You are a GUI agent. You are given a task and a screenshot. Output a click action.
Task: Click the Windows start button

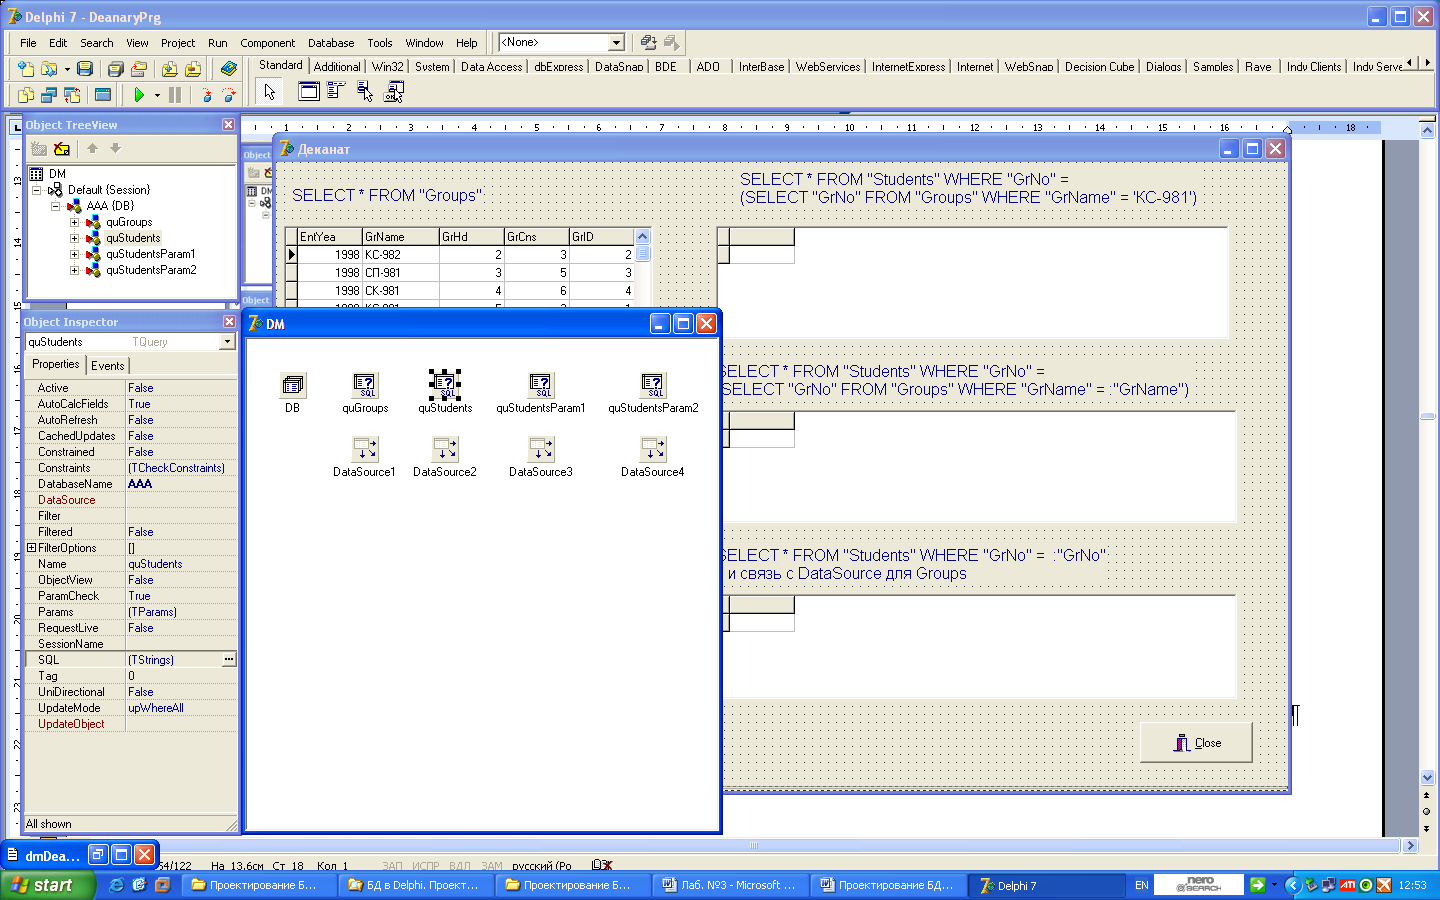coord(48,885)
